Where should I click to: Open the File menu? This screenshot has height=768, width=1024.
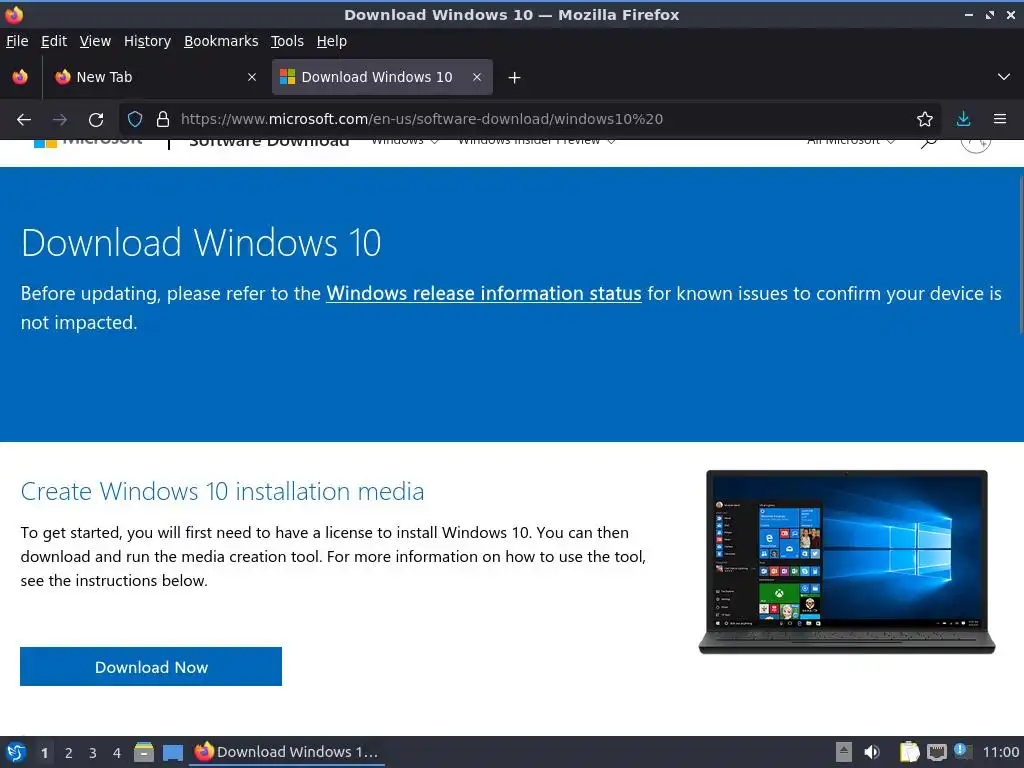pyautogui.click(x=17, y=41)
